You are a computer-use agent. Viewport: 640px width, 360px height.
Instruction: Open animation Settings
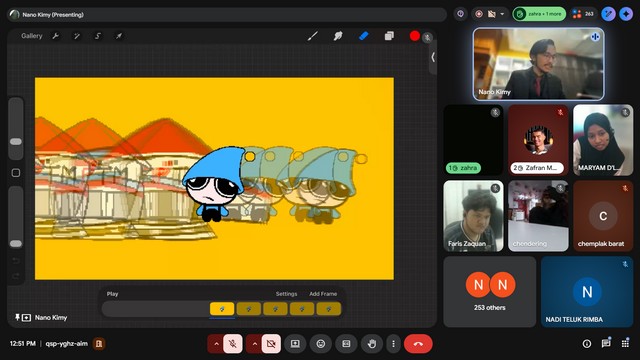click(x=286, y=294)
